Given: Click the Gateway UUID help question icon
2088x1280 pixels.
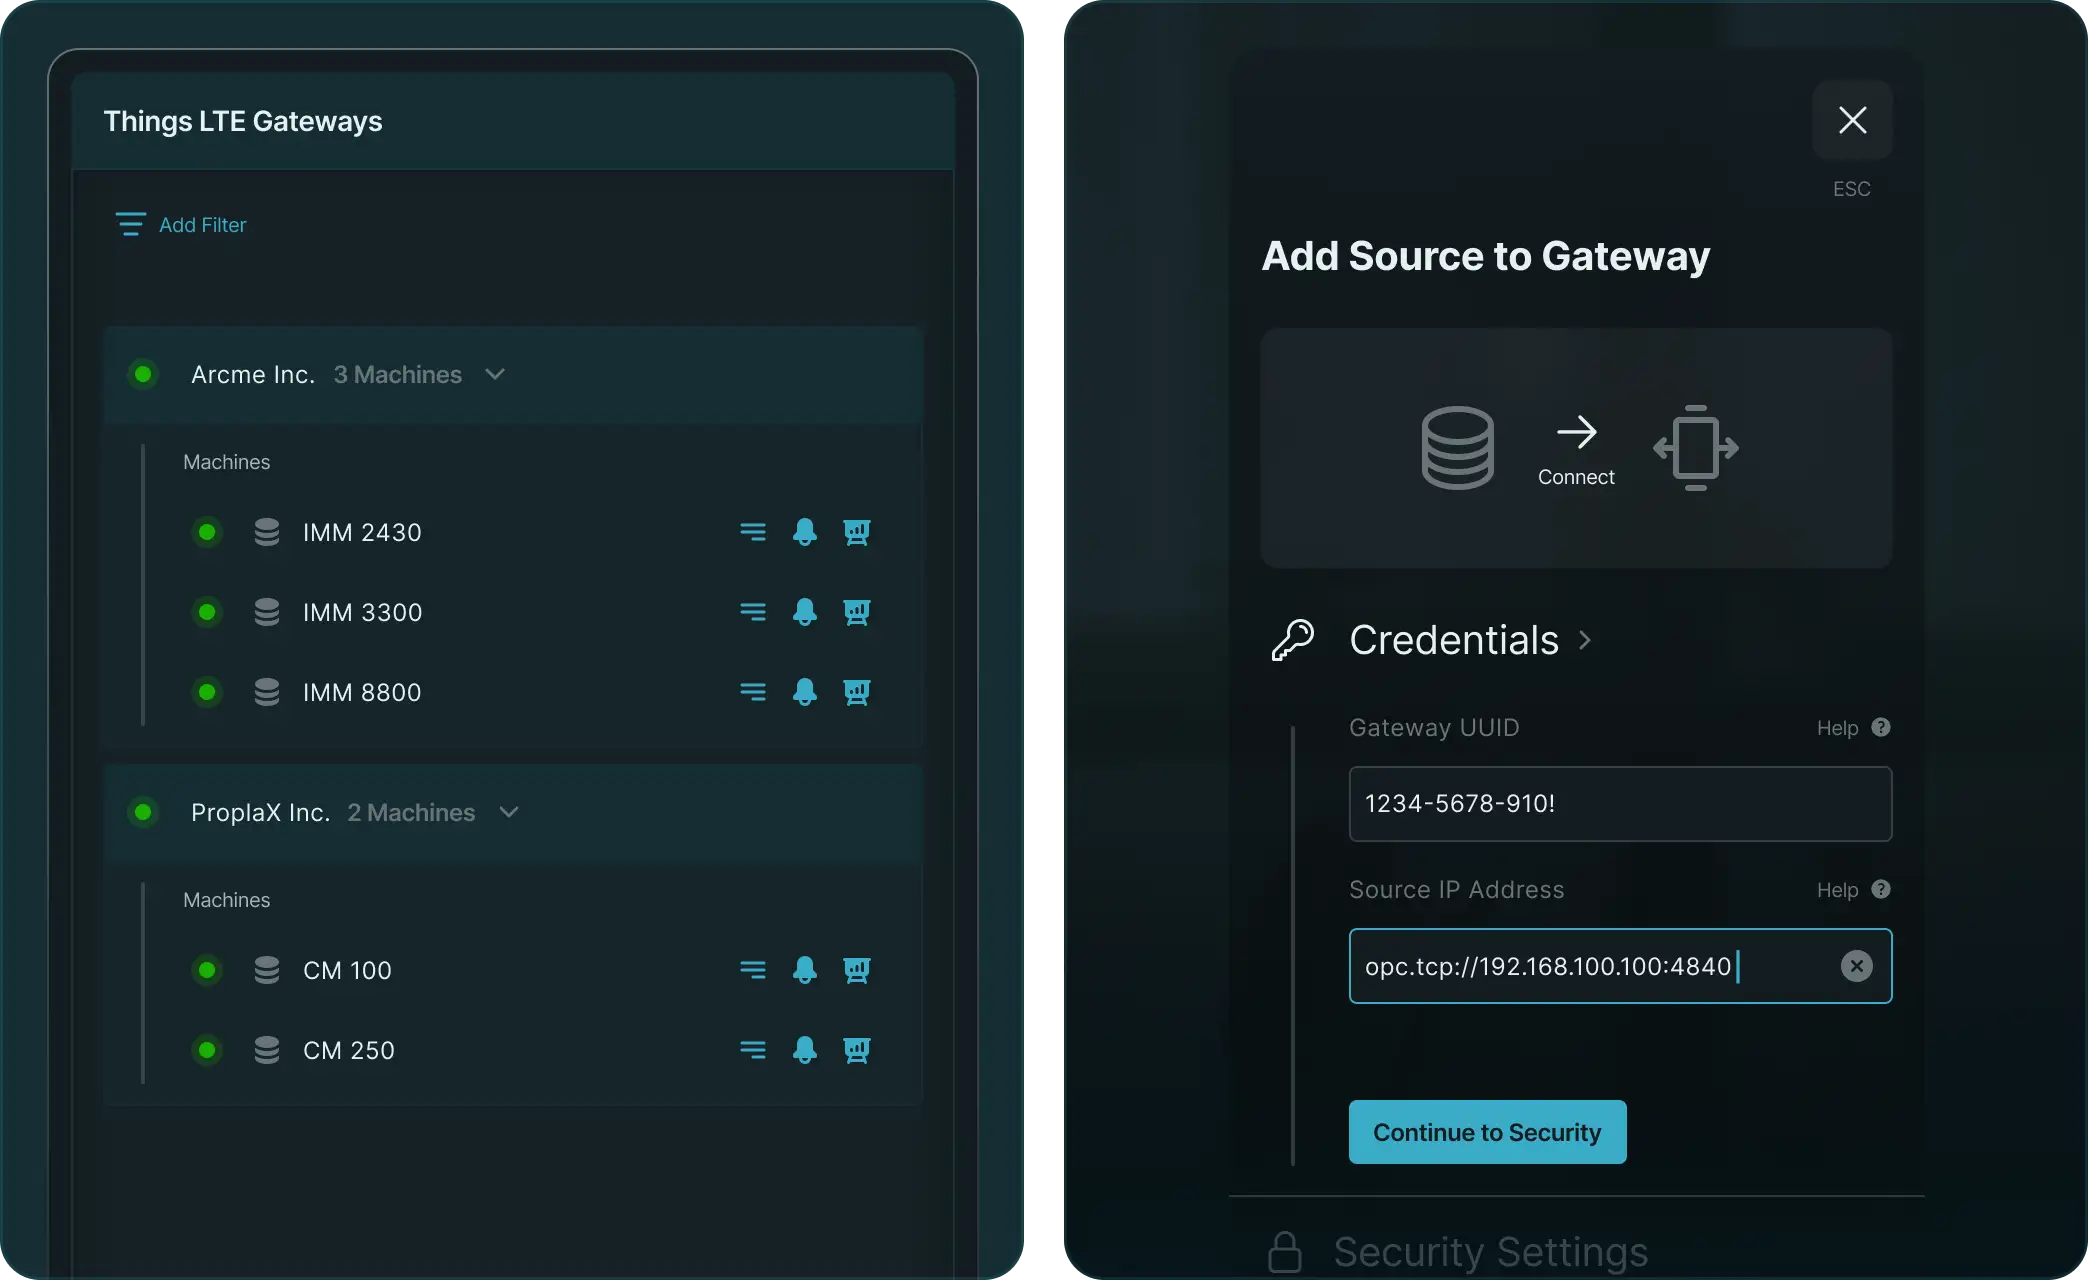Looking at the screenshot, I should point(1880,728).
